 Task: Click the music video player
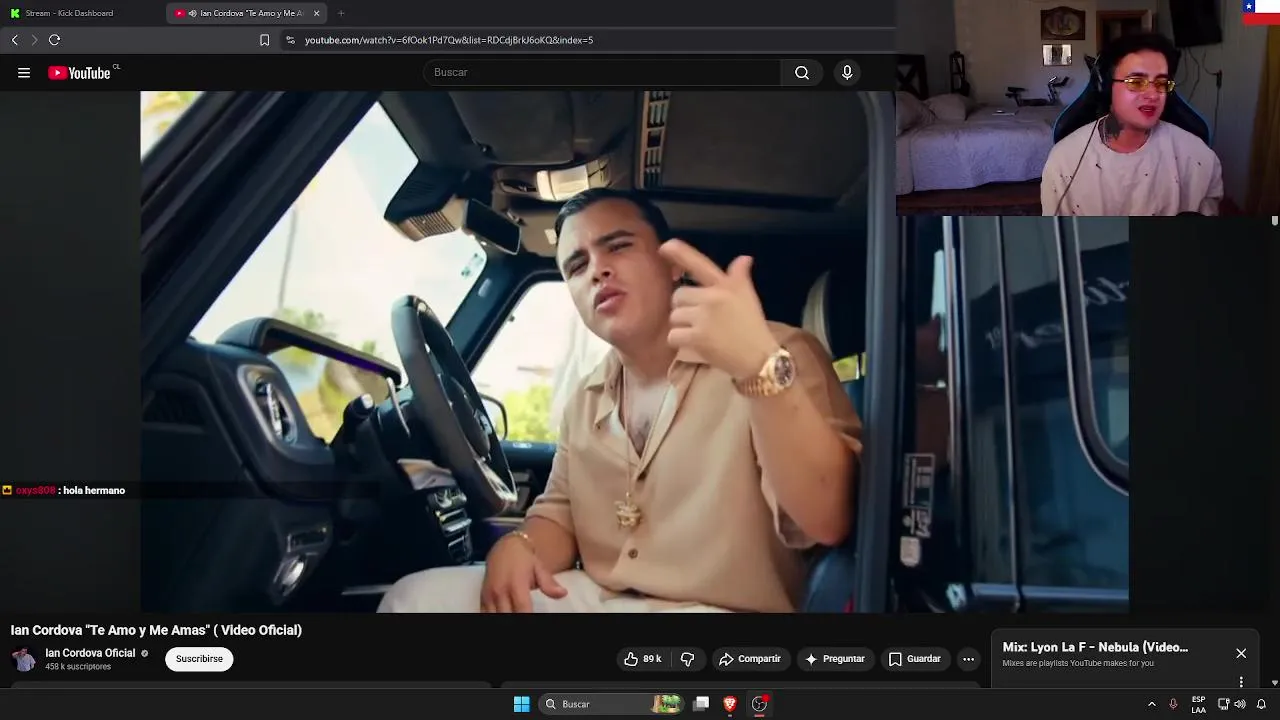pyautogui.click(x=634, y=351)
